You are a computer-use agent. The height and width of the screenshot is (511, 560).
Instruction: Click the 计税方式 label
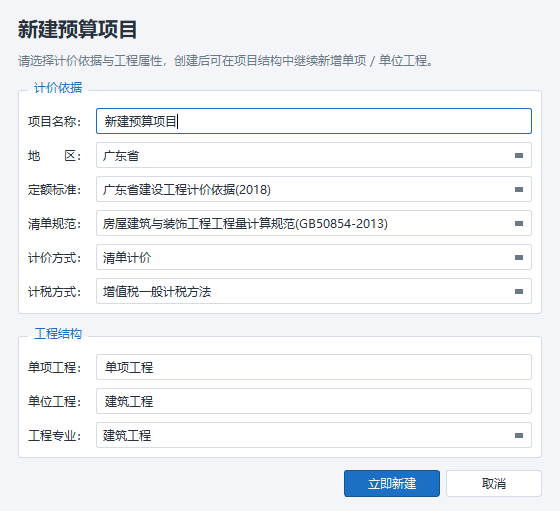pos(55,292)
